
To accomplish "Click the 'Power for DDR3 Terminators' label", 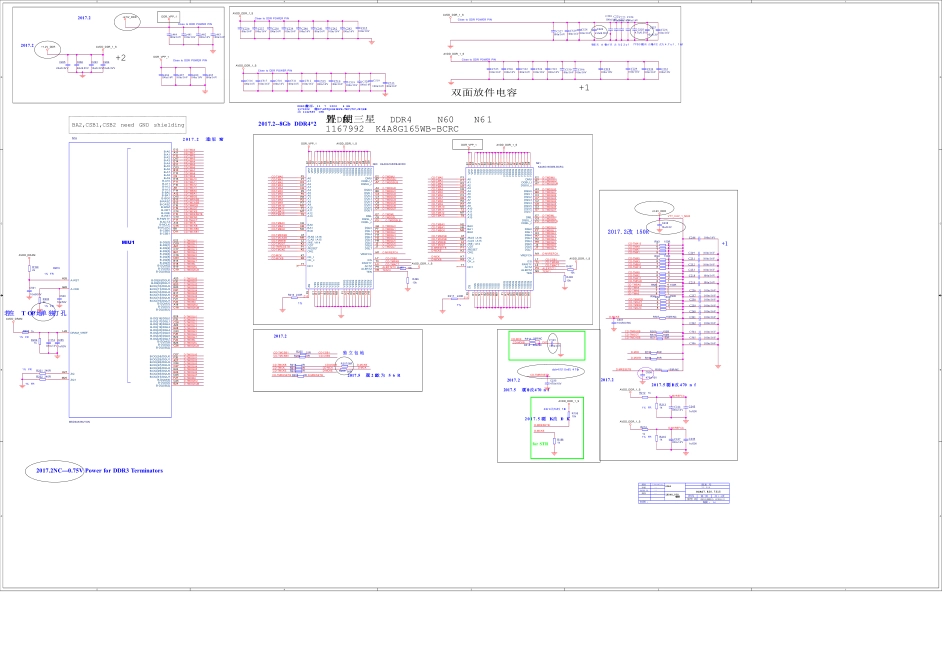I will tap(125, 470).
